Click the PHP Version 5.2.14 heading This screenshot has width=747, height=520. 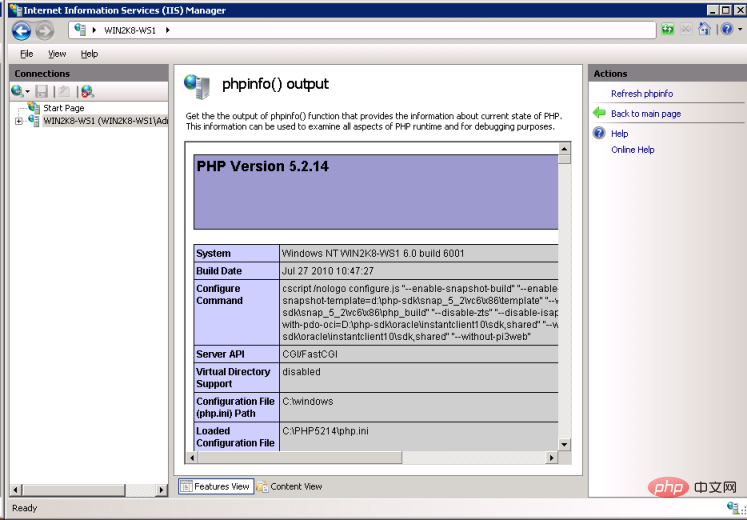coord(262,166)
